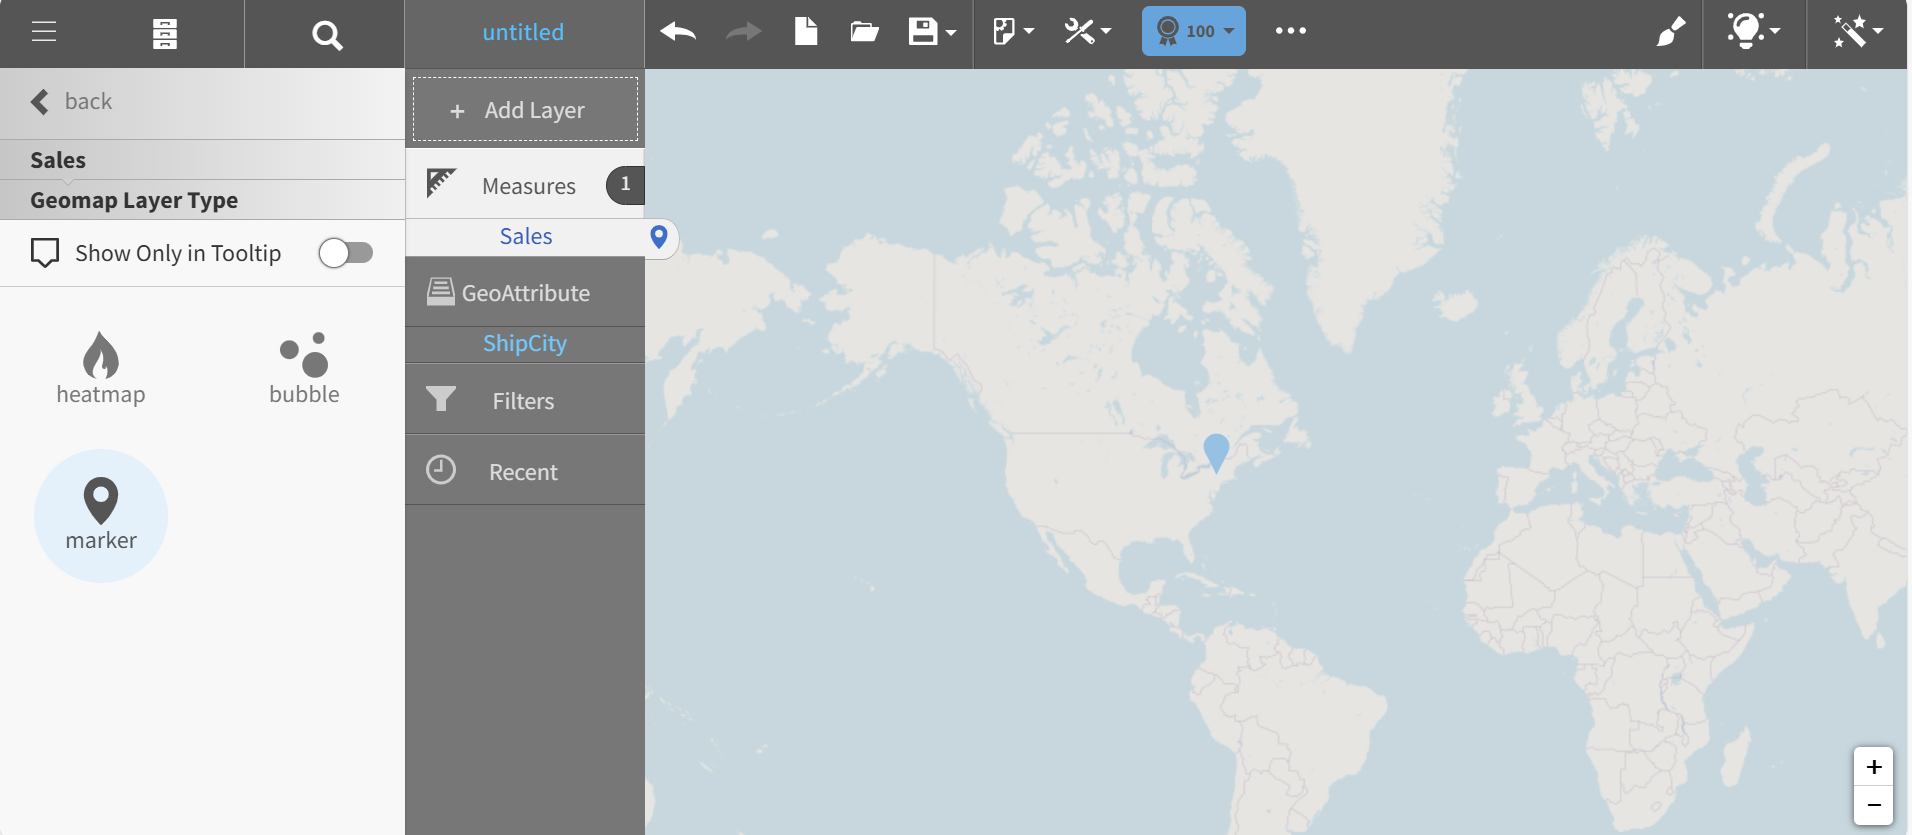This screenshot has width=1912, height=835.
Task: Open the paintbrush formatting tool
Action: pyautogui.click(x=1670, y=32)
